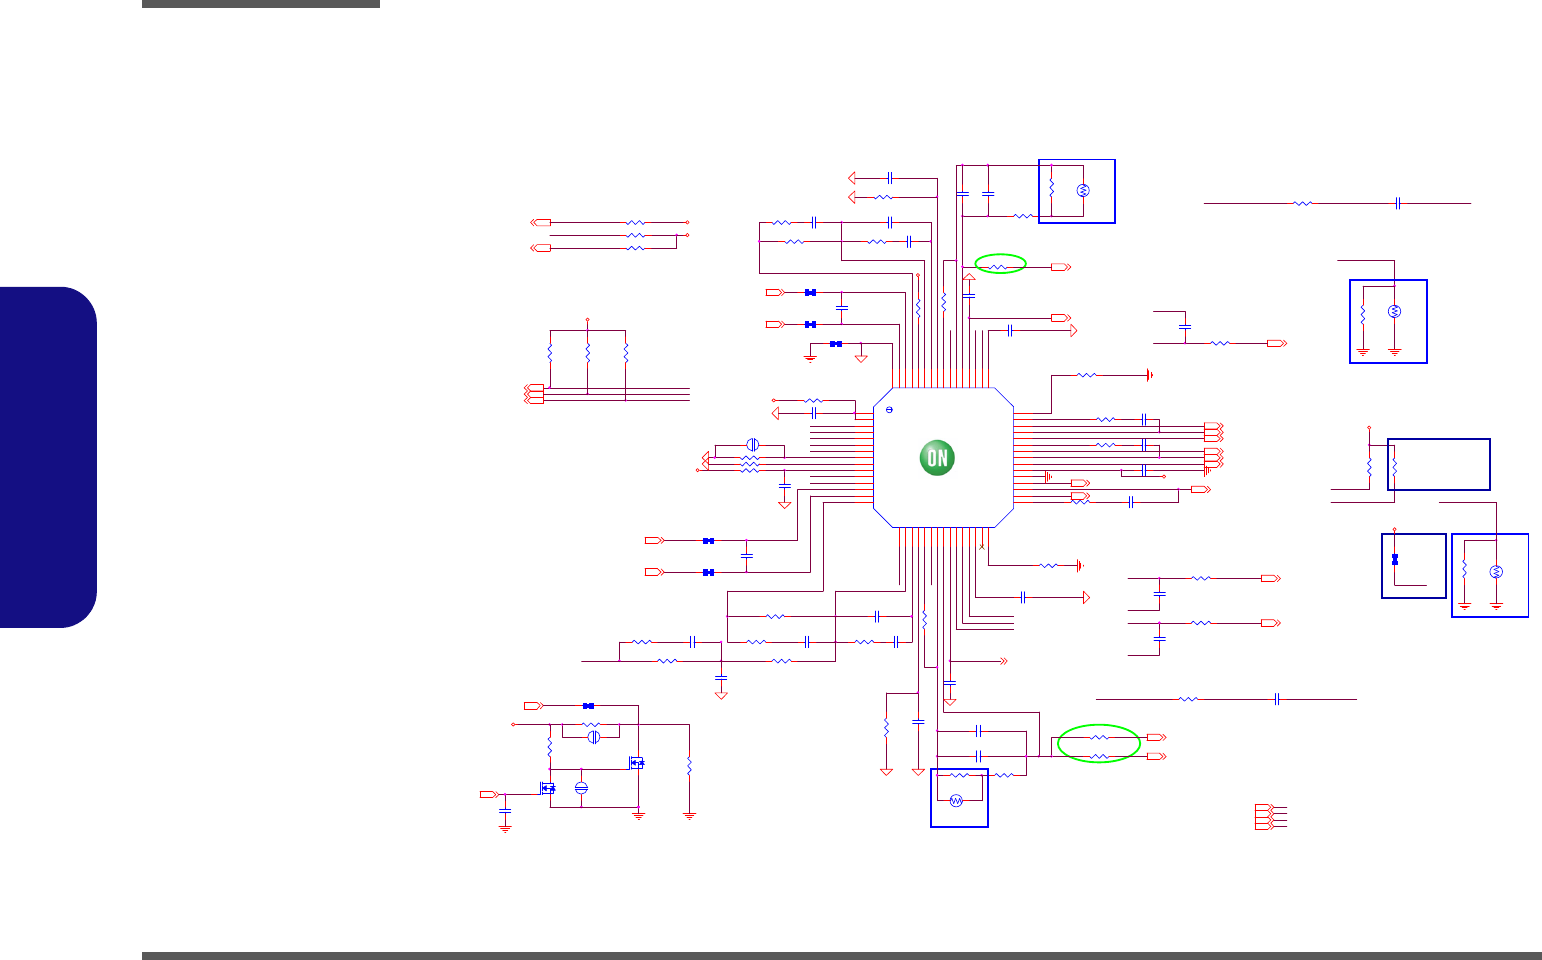Image resolution: width=1542 pixels, height=960 pixels.
Task: Click the thermistor in the bottom-right blue box
Action: (x=1497, y=571)
